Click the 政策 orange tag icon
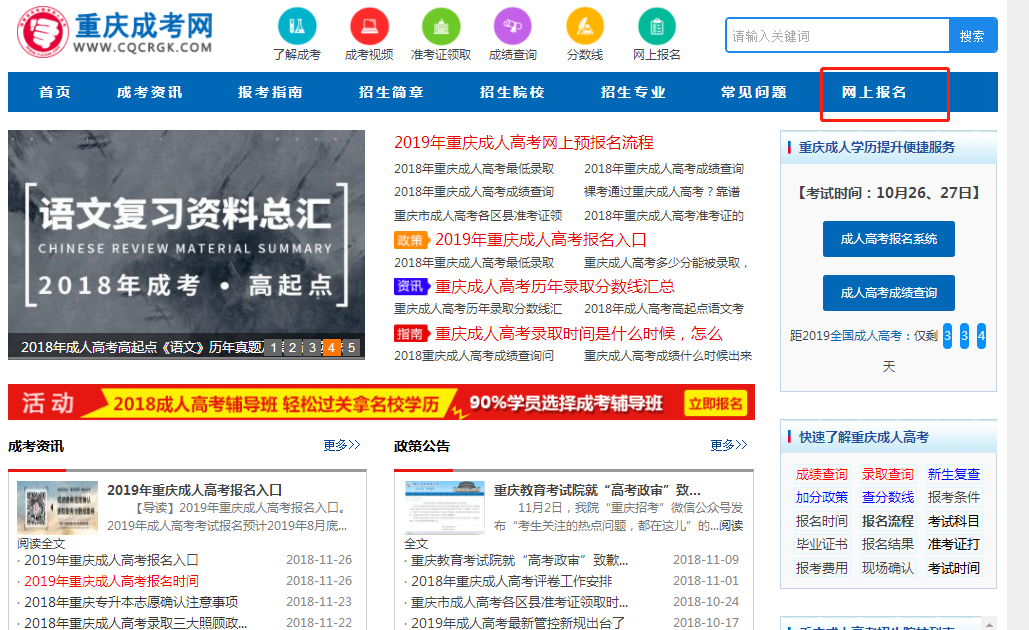Image resolution: width=1029 pixels, height=630 pixels. click(411, 240)
